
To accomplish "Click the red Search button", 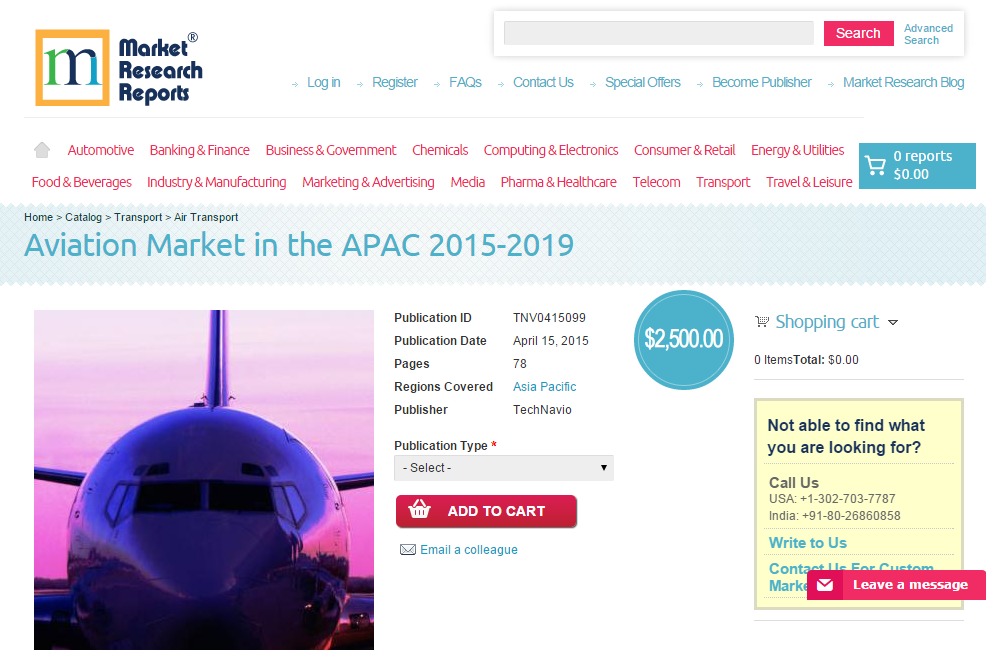I will click(x=858, y=33).
